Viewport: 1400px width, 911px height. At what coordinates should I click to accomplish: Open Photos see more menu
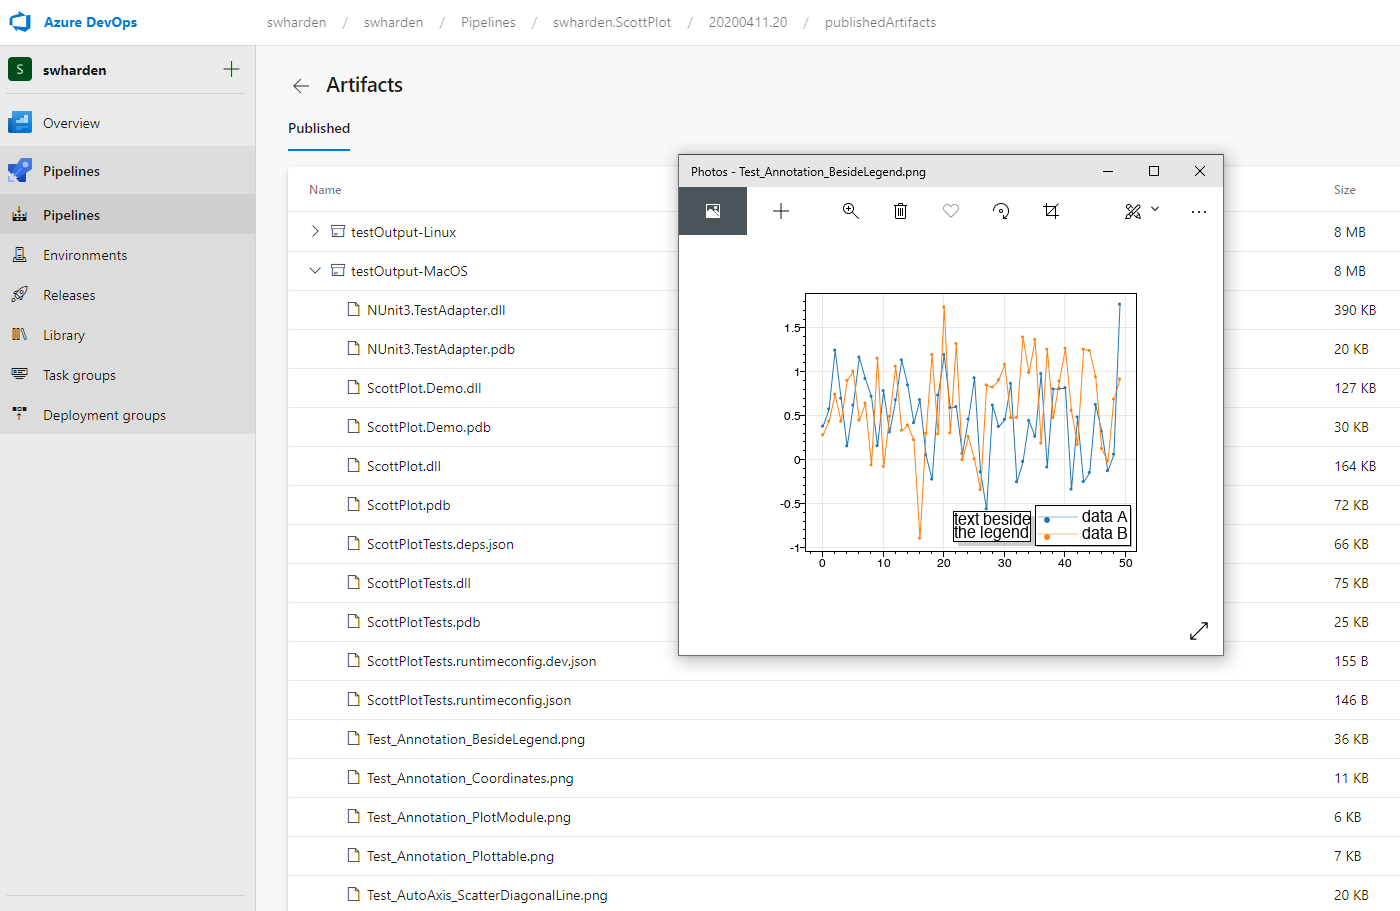click(1198, 211)
